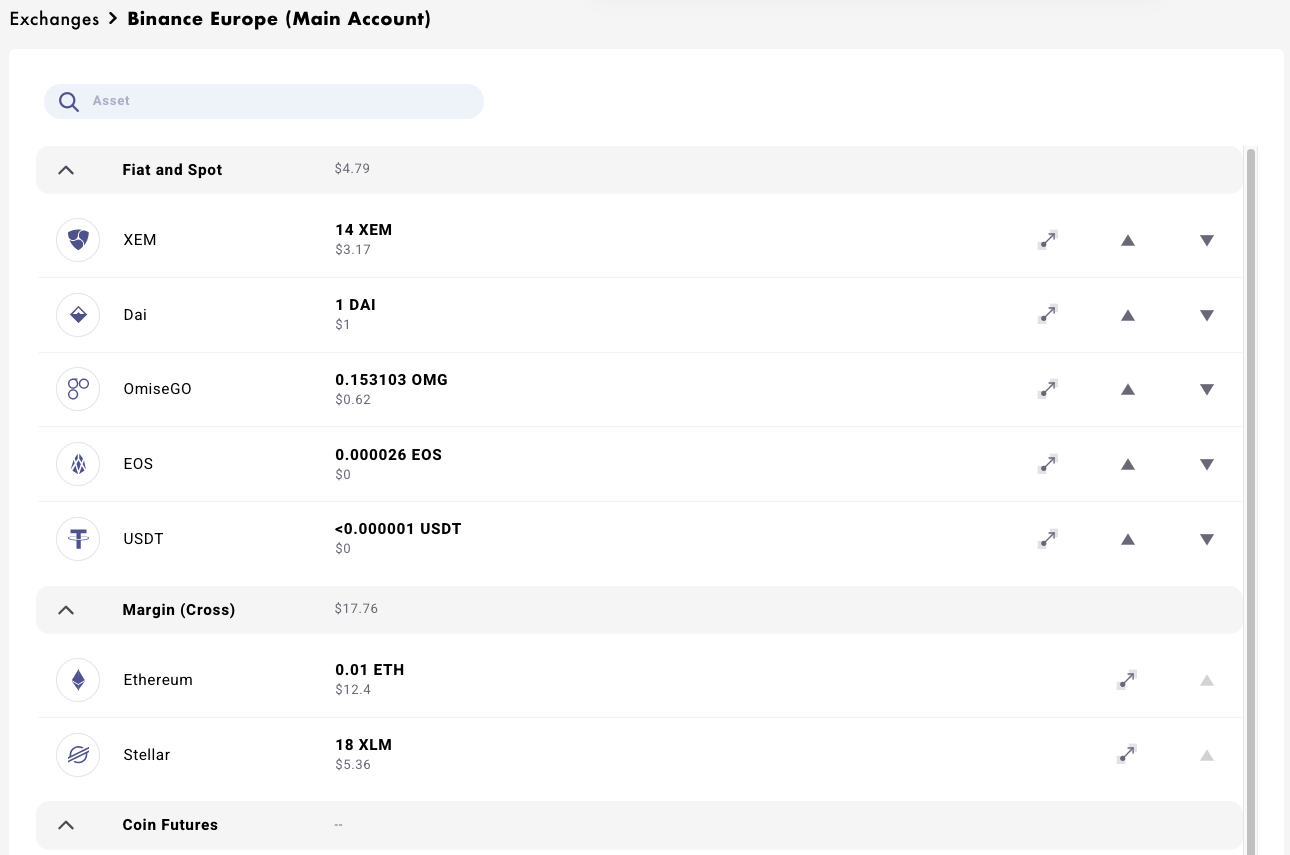Click the $12.4 Ethereum value
Screen dimensions: 1290x855
point(353,690)
